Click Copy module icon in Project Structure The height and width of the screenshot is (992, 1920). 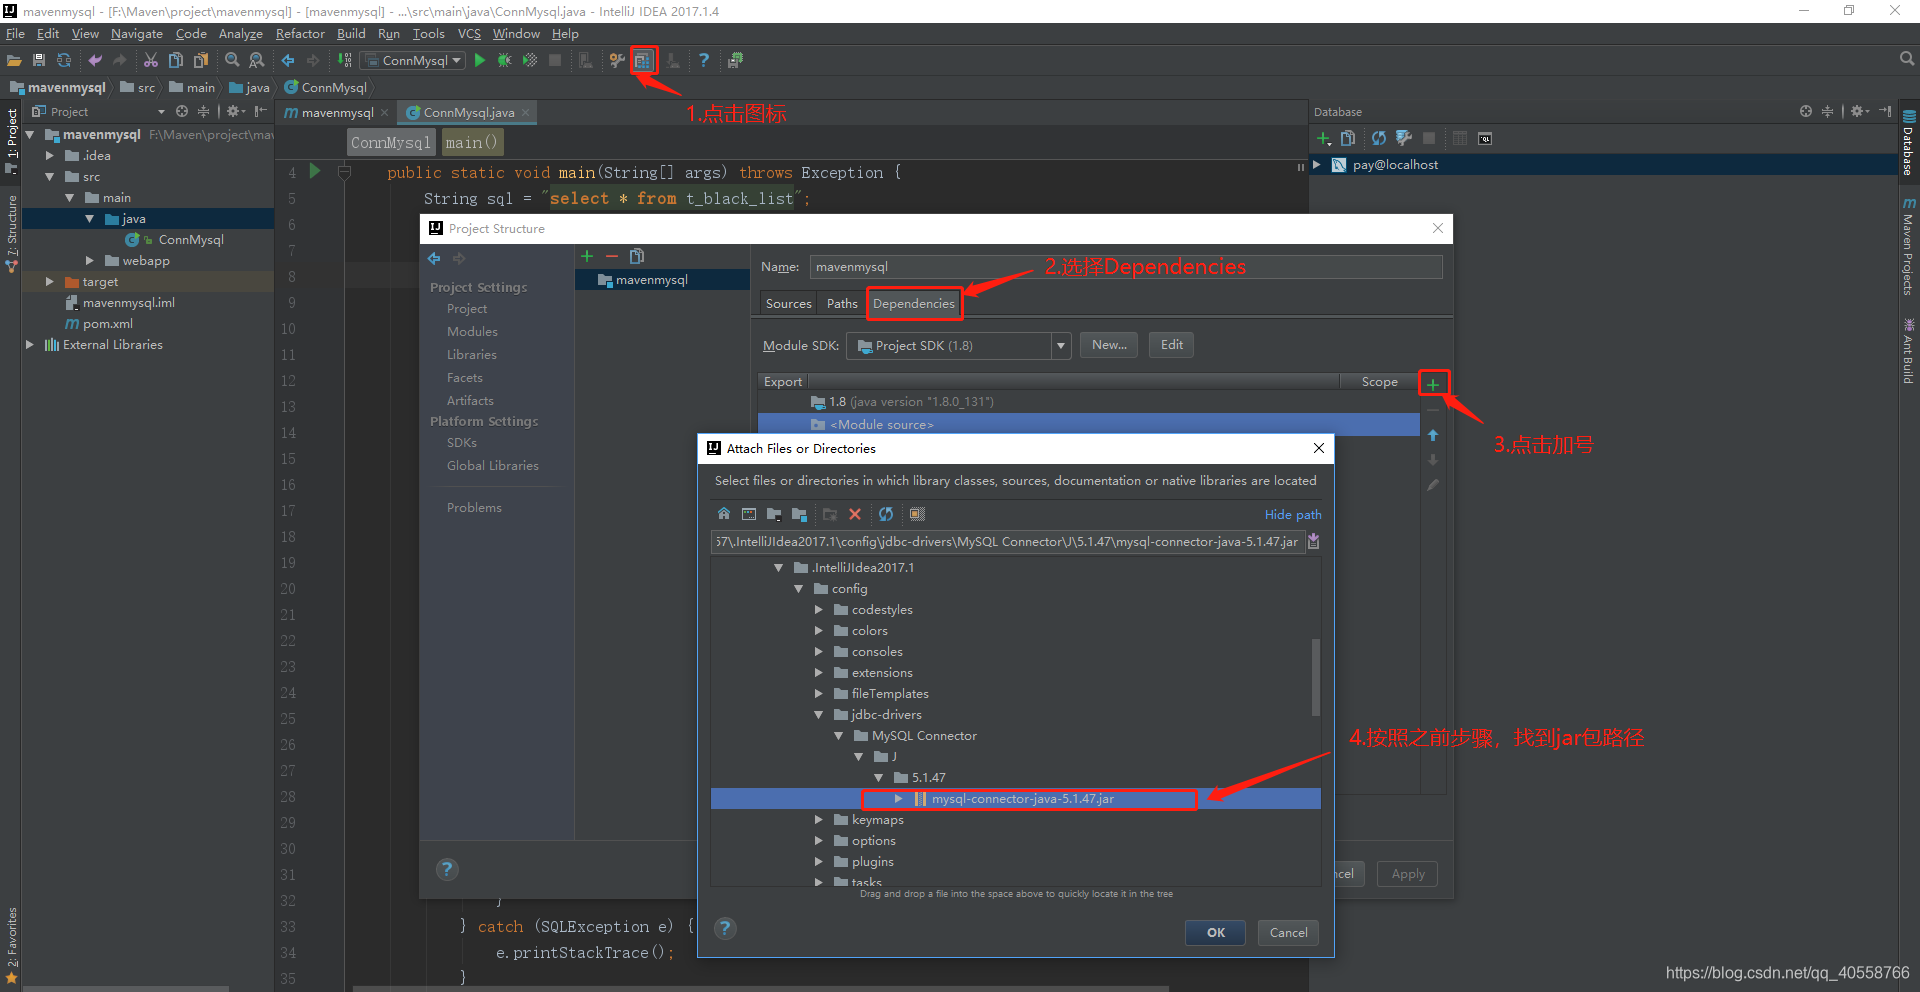tap(637, 257)
